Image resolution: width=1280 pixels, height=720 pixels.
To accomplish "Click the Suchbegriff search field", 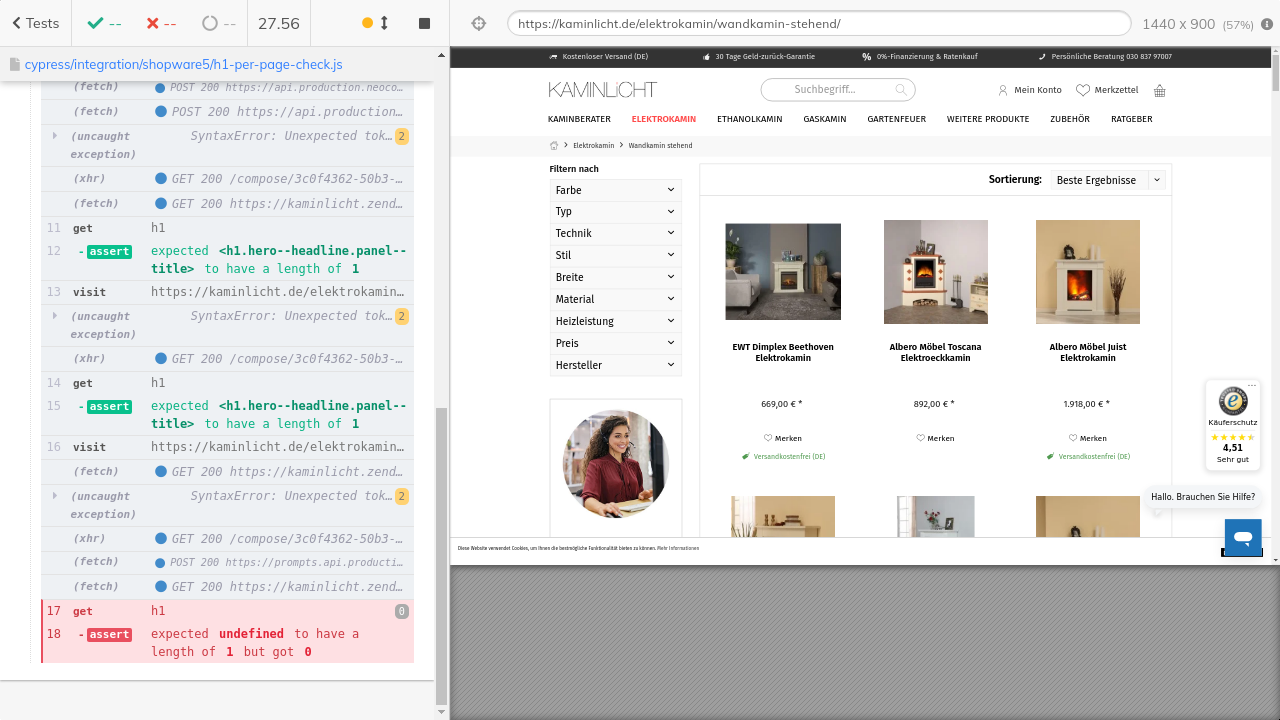I will click(x=828, y=90).
